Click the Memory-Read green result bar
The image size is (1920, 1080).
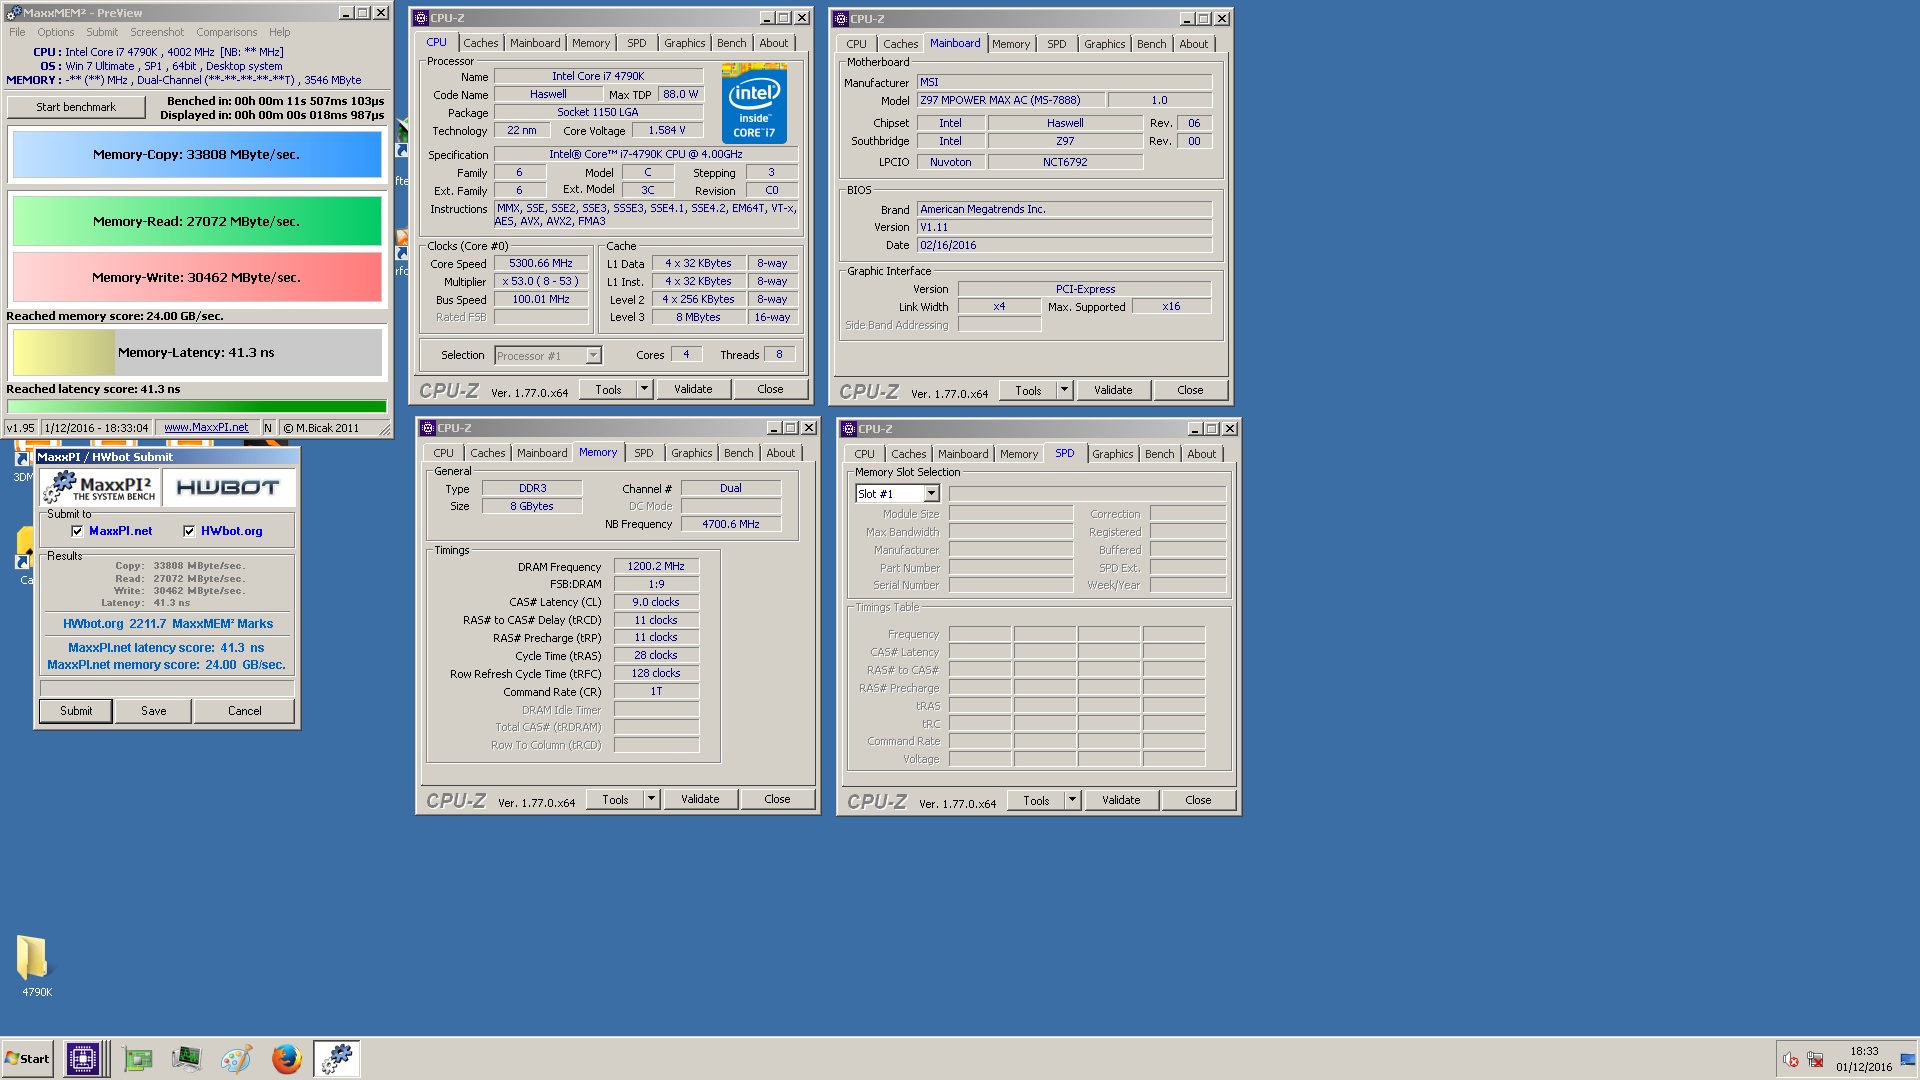click(196, 221)
